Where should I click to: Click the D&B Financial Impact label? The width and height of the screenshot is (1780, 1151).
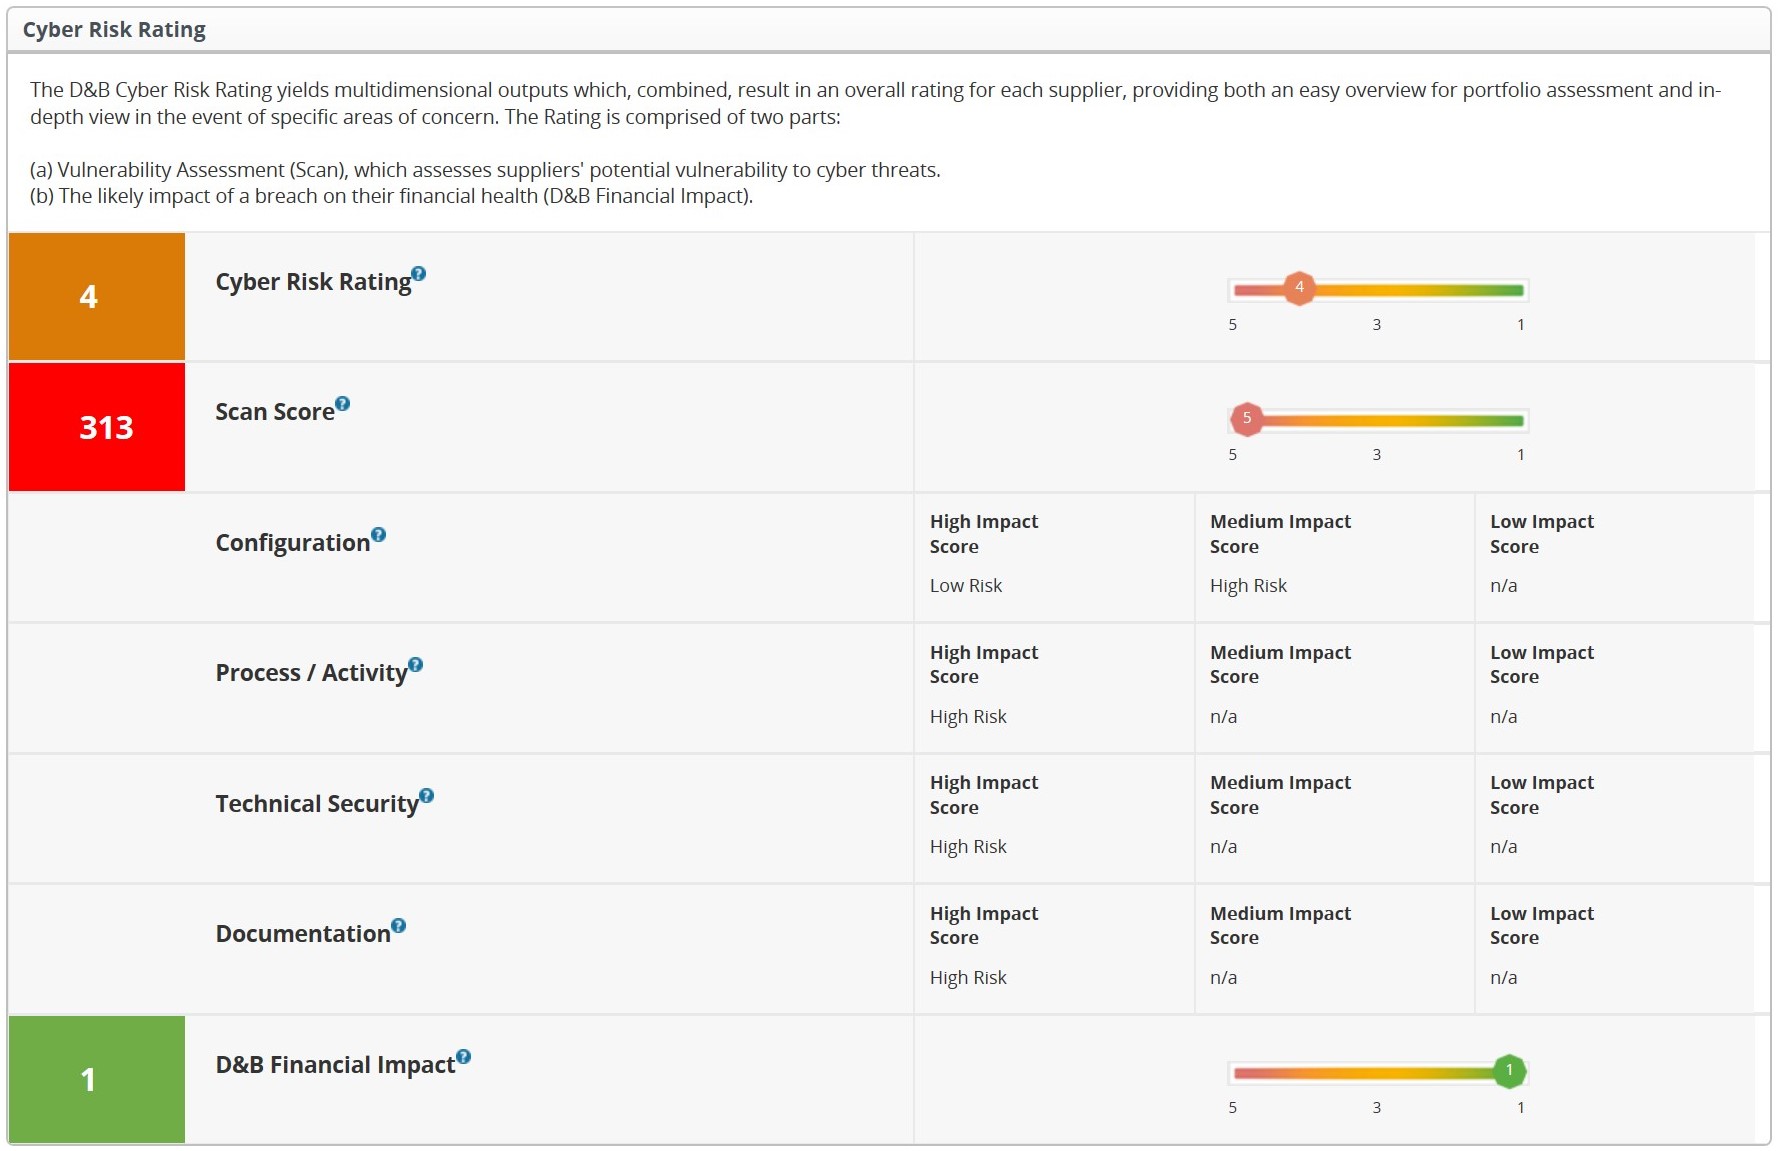point(335,1065)
